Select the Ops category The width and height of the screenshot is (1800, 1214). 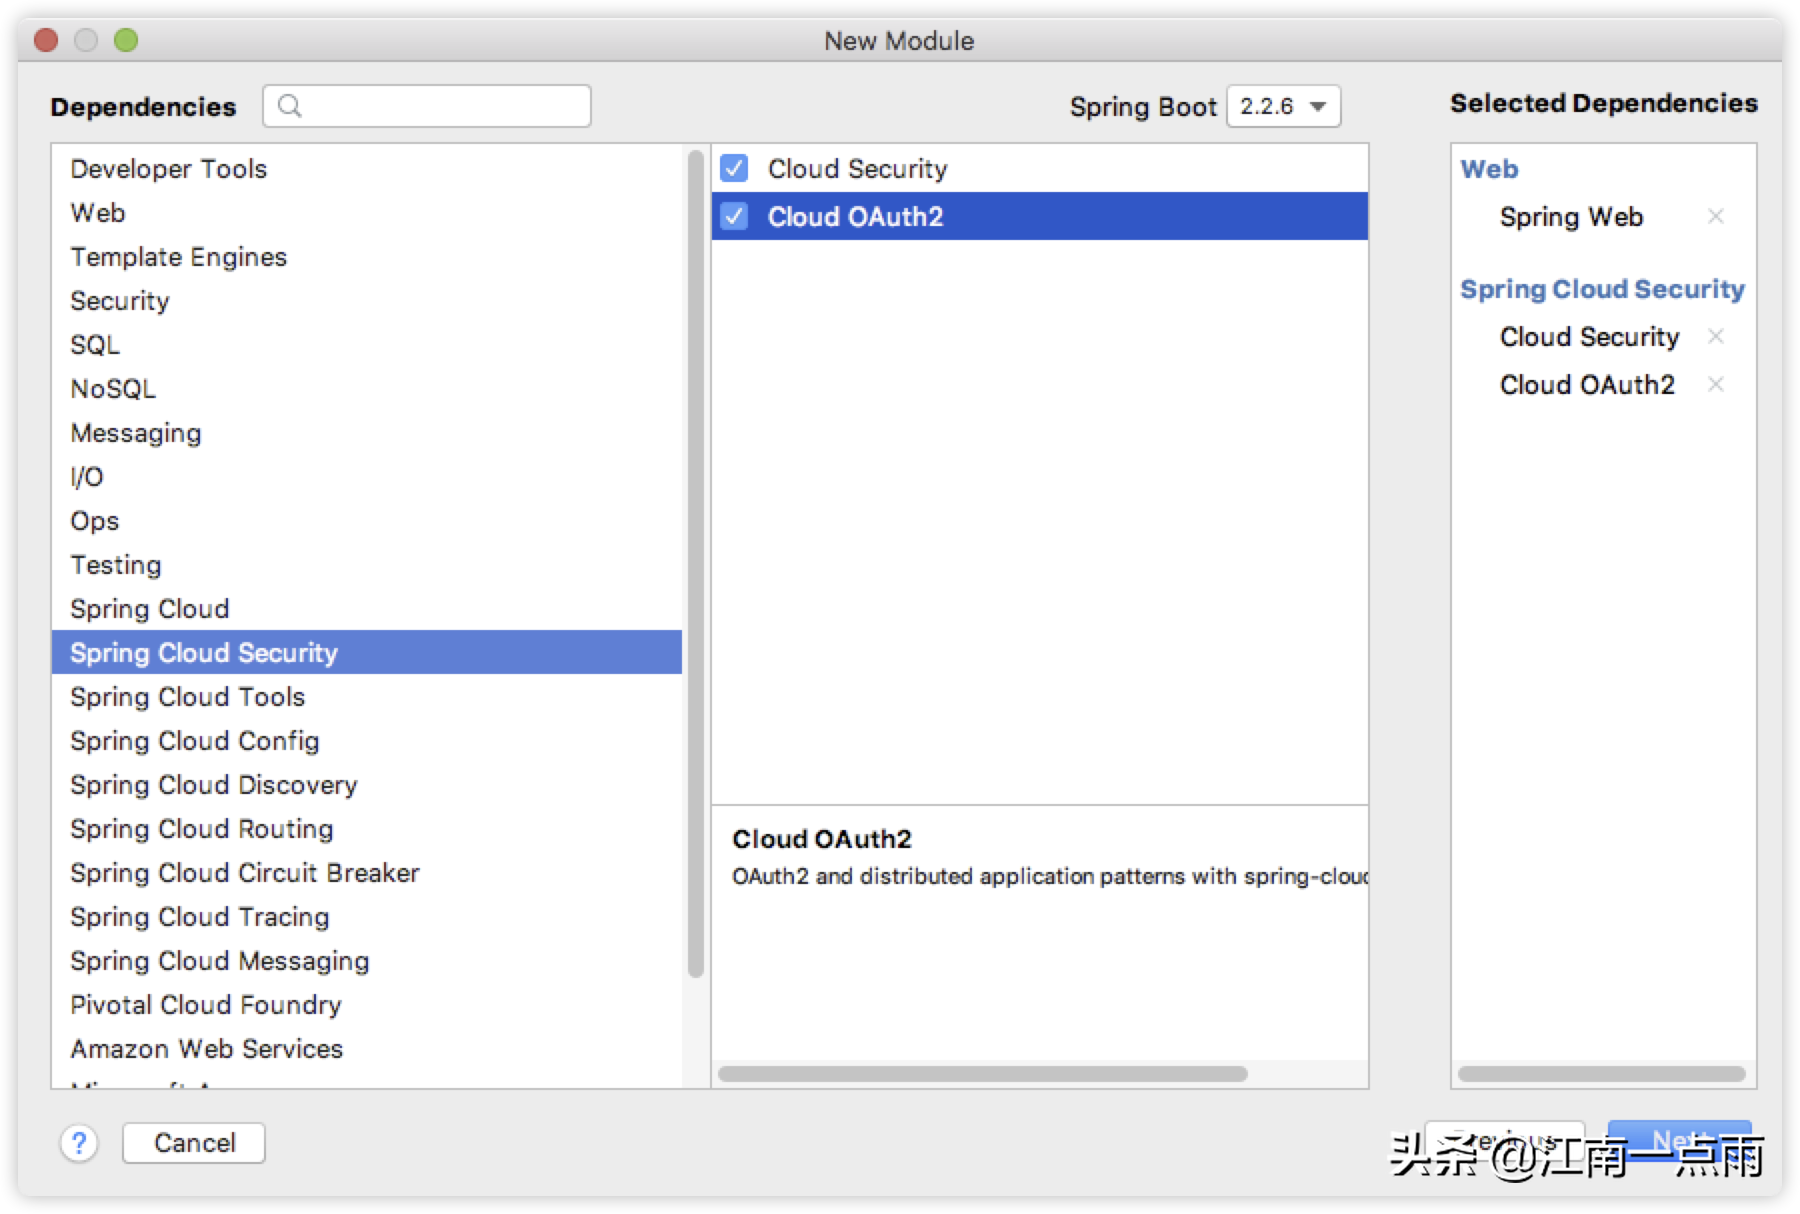tap(367, 521)
